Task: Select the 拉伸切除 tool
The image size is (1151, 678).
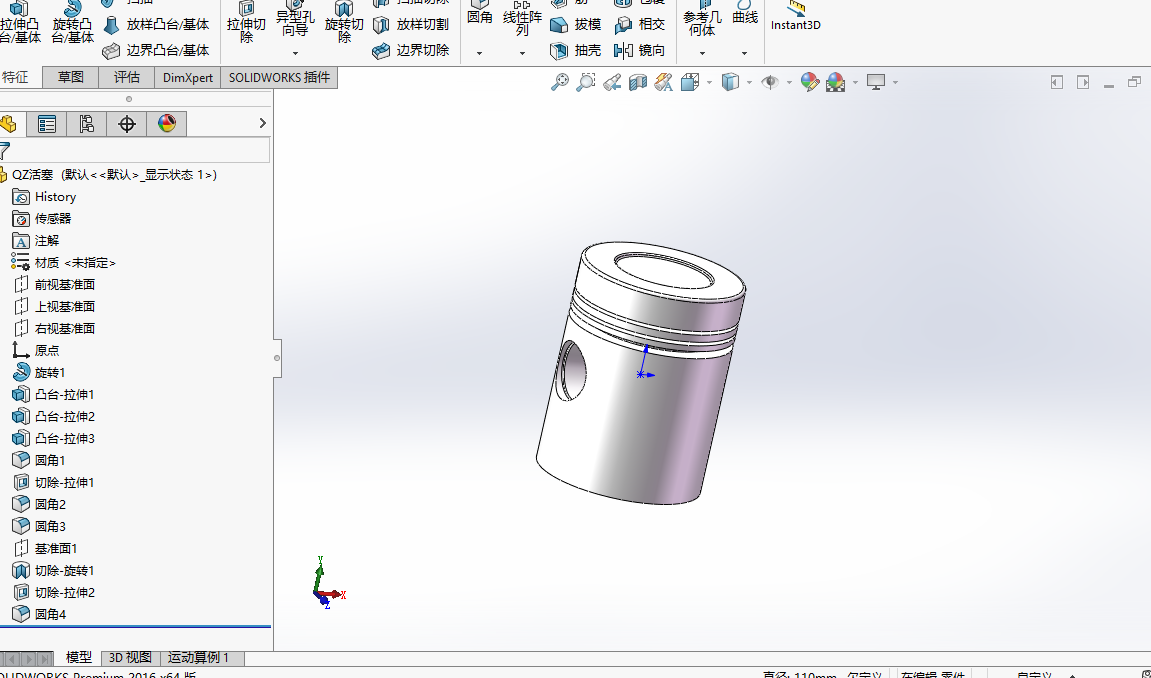Action: point(246,22)
